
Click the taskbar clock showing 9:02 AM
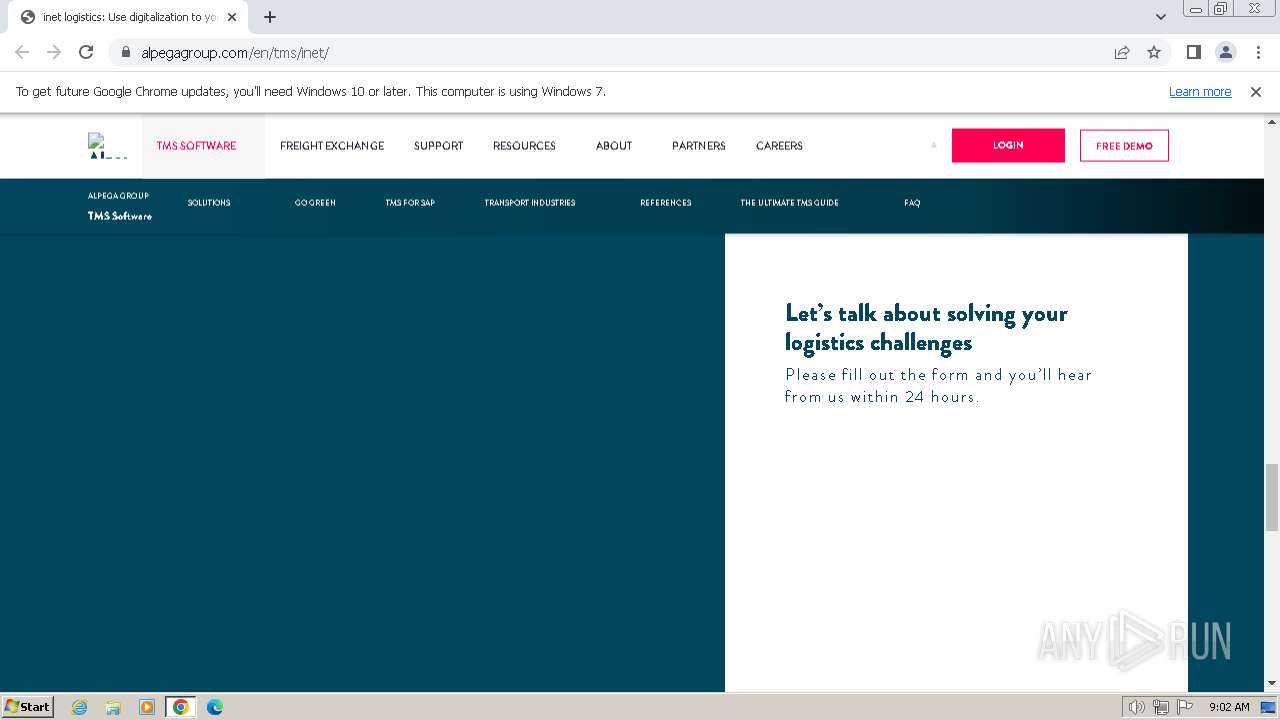1229,707
